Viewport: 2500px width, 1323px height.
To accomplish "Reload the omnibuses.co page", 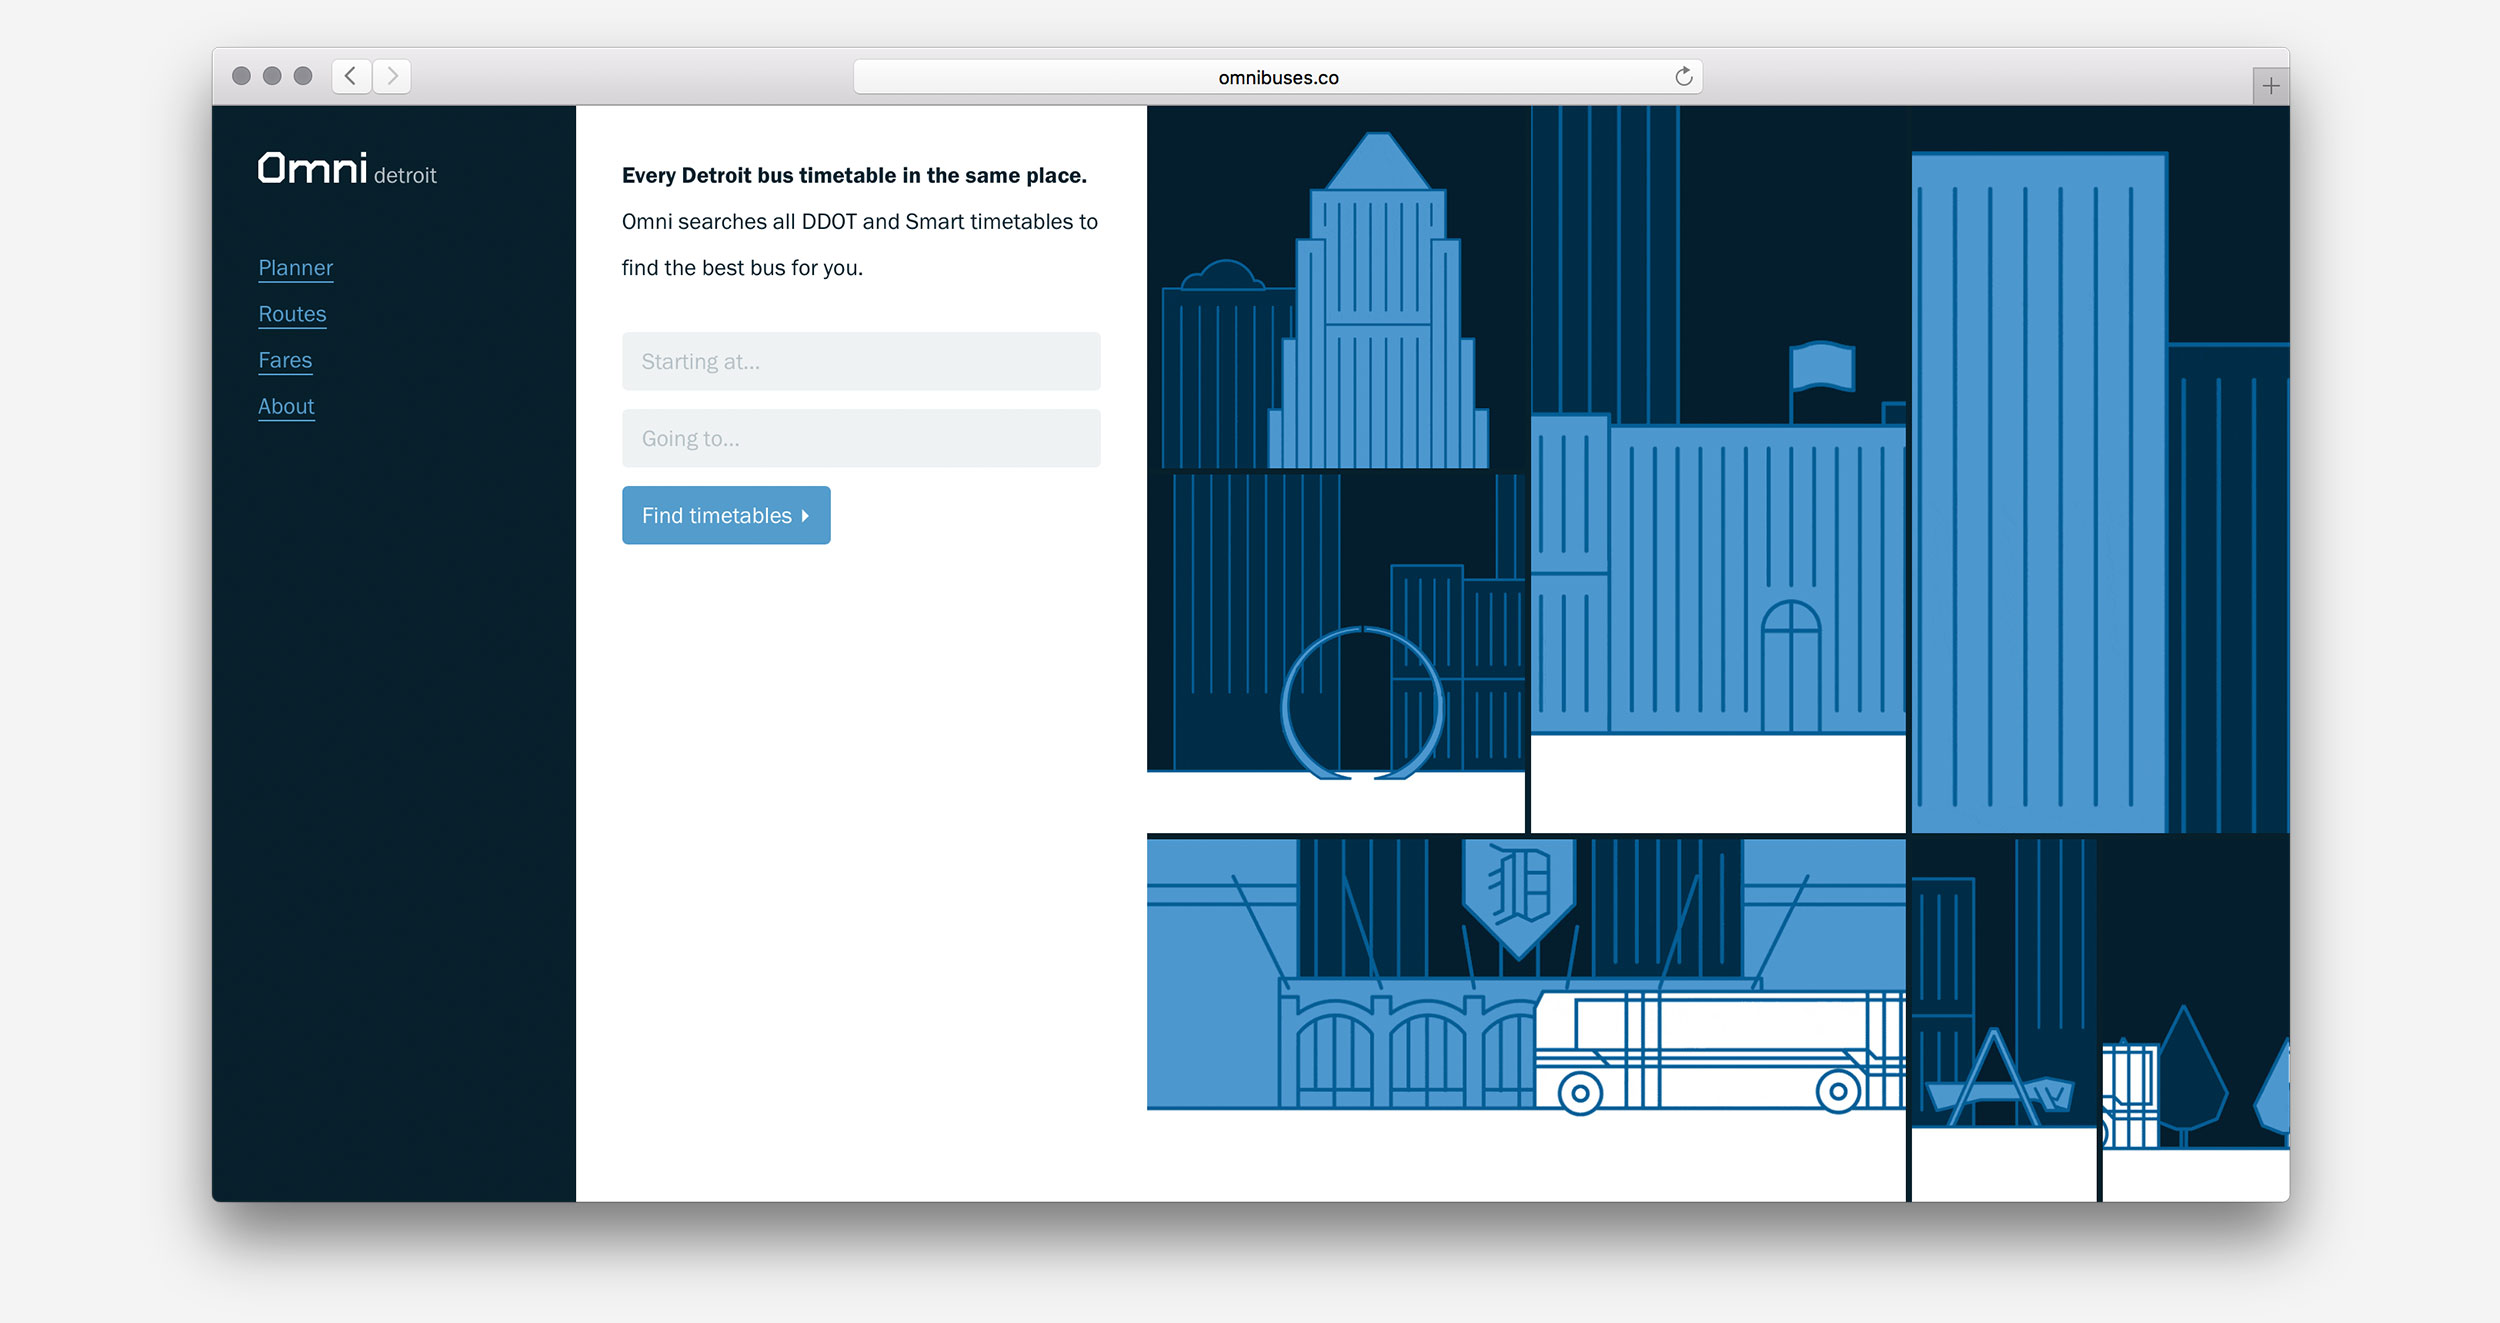I will coord(1683,76).
